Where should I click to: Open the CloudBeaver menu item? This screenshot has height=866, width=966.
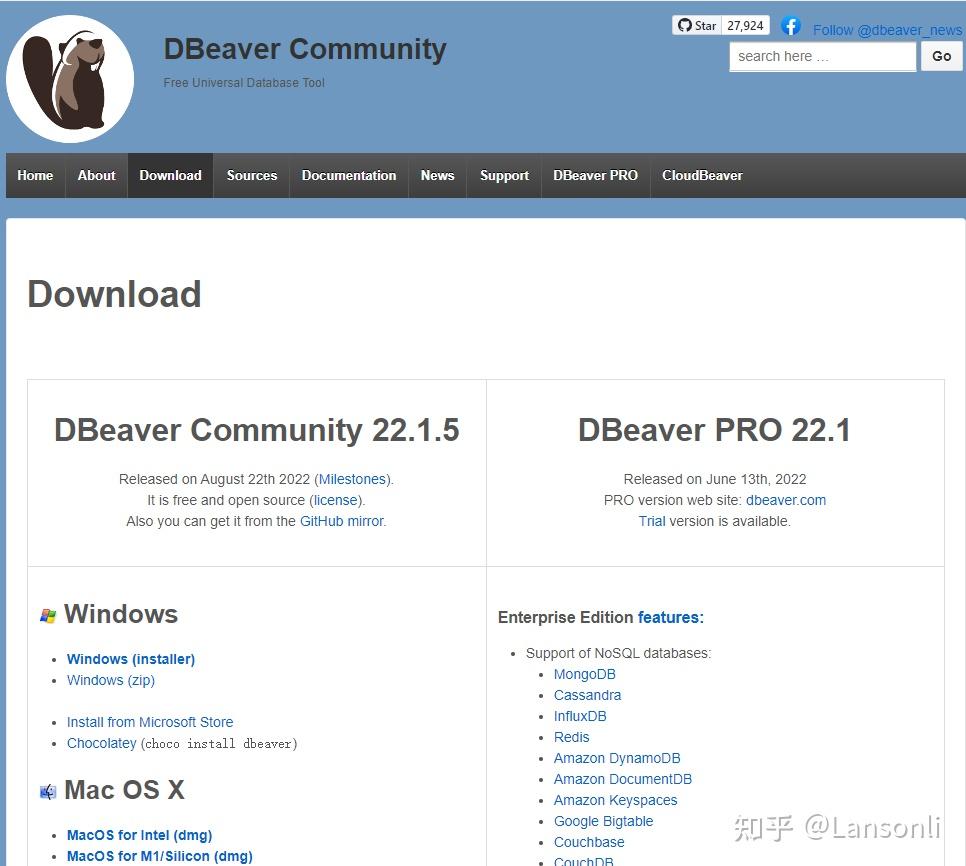tap(702, 176)
